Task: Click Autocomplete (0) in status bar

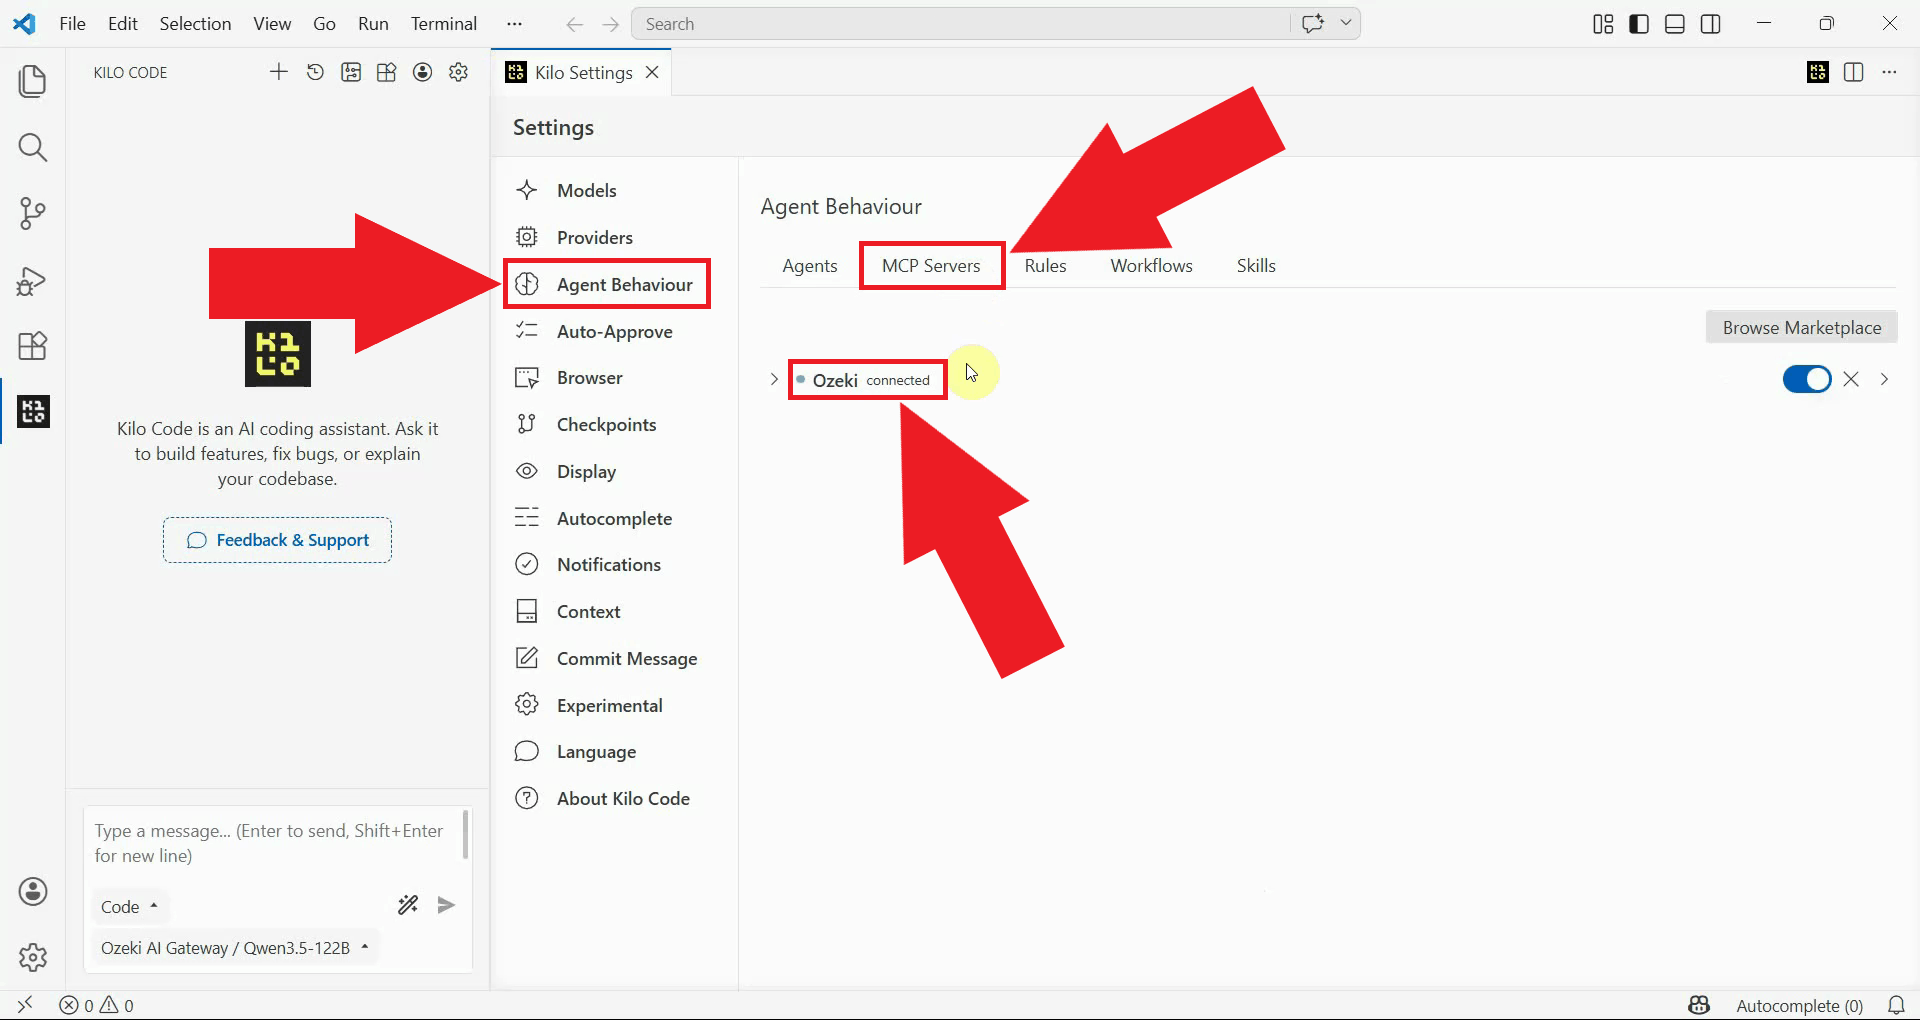Action: pyautogui.click(x=1799, y=1005)
